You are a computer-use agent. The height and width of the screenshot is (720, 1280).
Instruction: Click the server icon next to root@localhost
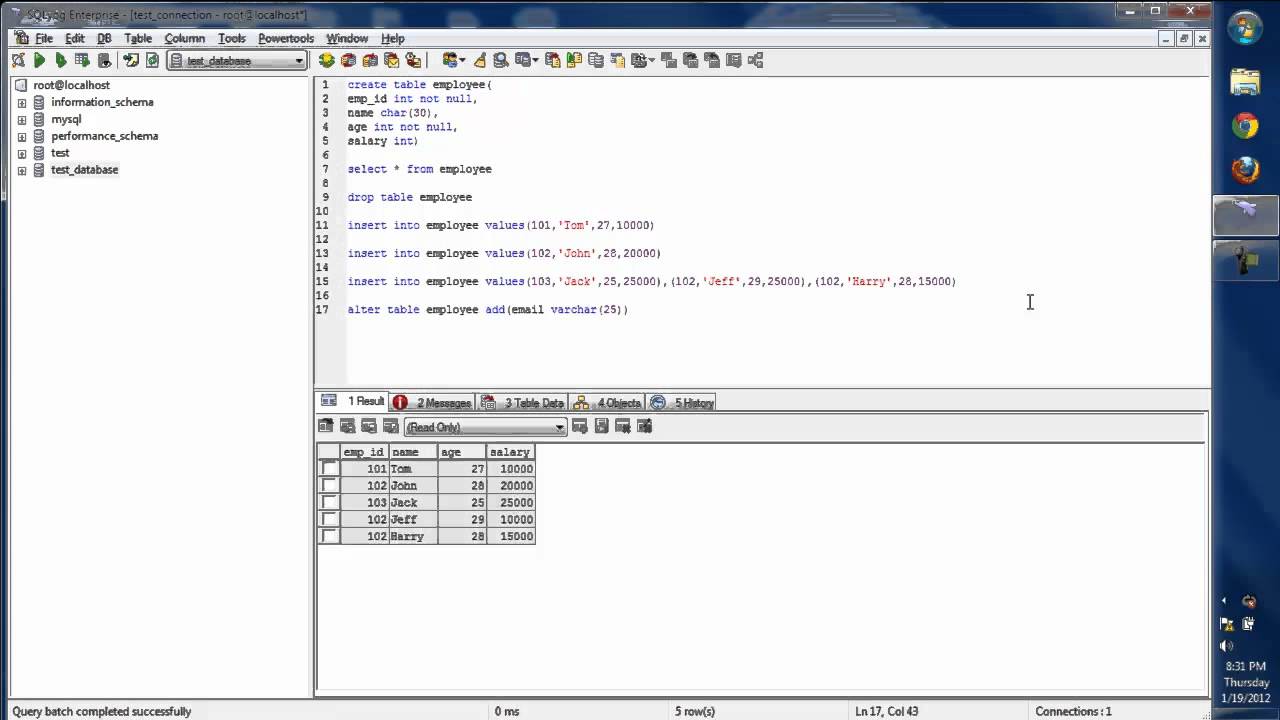pos(22,85)
